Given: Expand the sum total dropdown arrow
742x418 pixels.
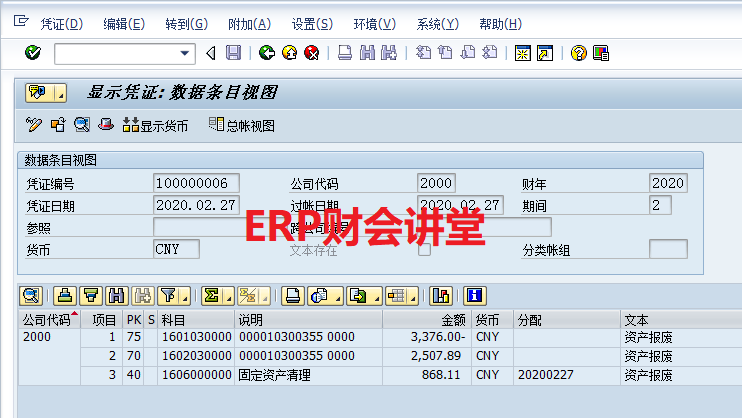Looking at the screenshot, I should tap(229, 296).
